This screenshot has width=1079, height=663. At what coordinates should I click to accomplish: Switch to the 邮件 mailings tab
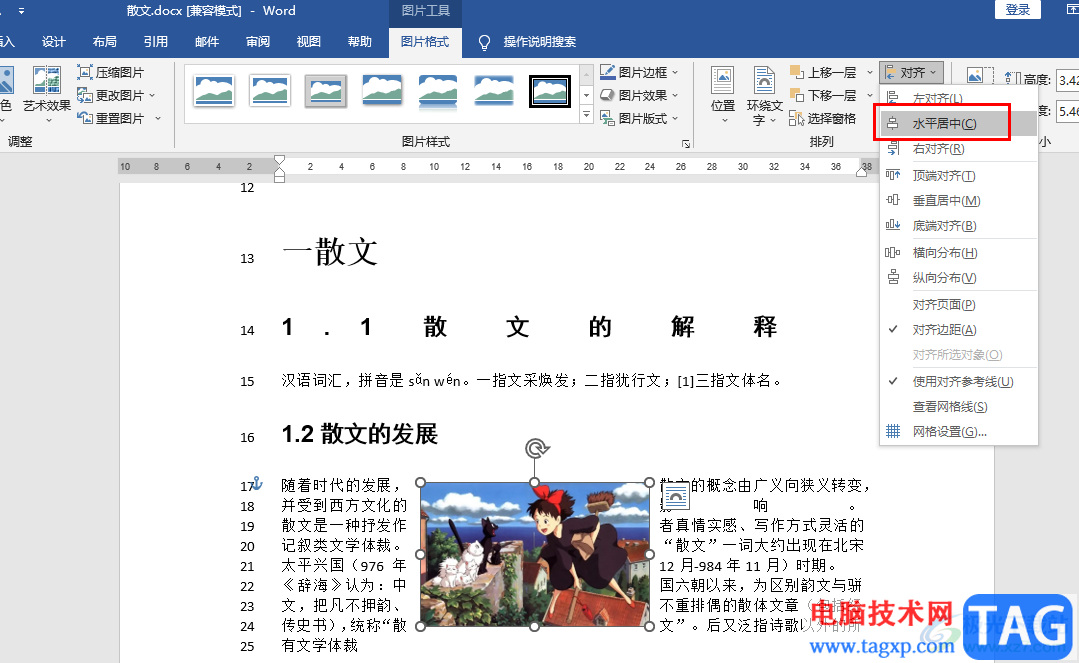(206, 42)
